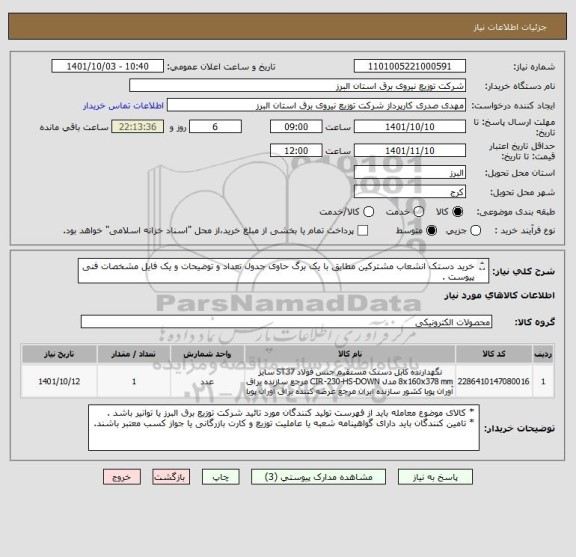Click the request creator field مهدی صدری
The height and width of the screenshot is (557, 576).
(x=316, y=105)
